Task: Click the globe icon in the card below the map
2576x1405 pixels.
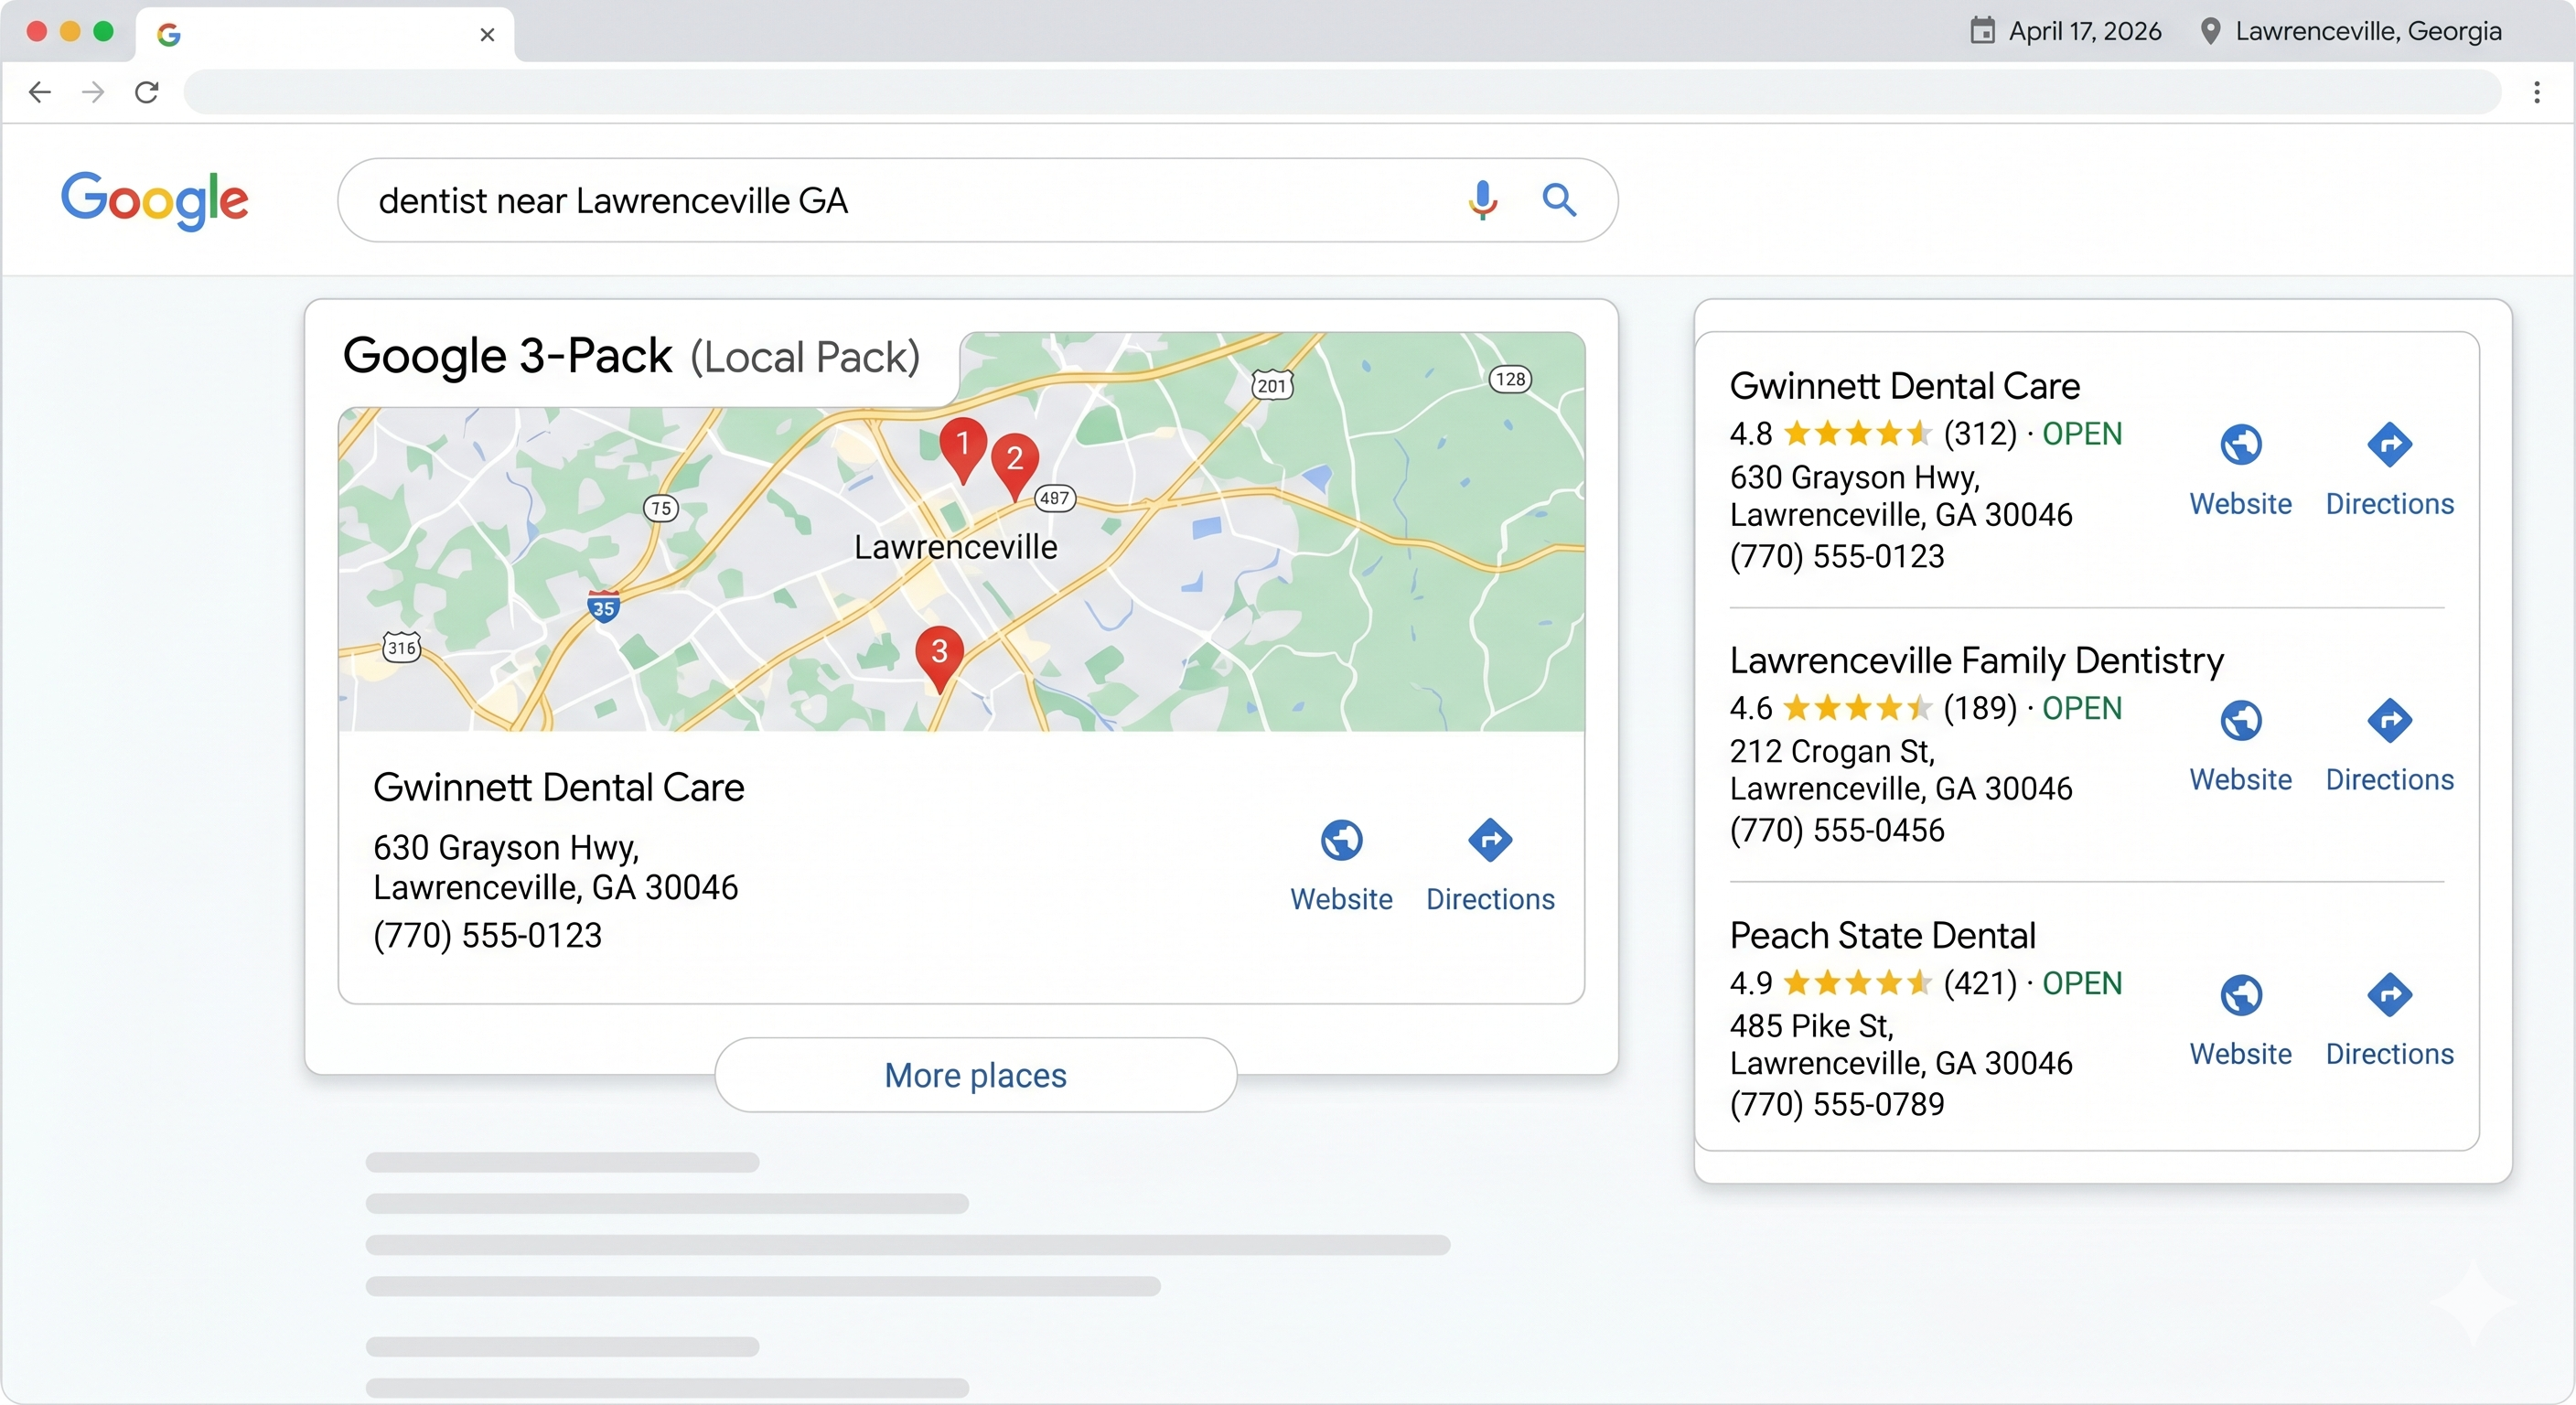Action: (x=1341, y=840)
